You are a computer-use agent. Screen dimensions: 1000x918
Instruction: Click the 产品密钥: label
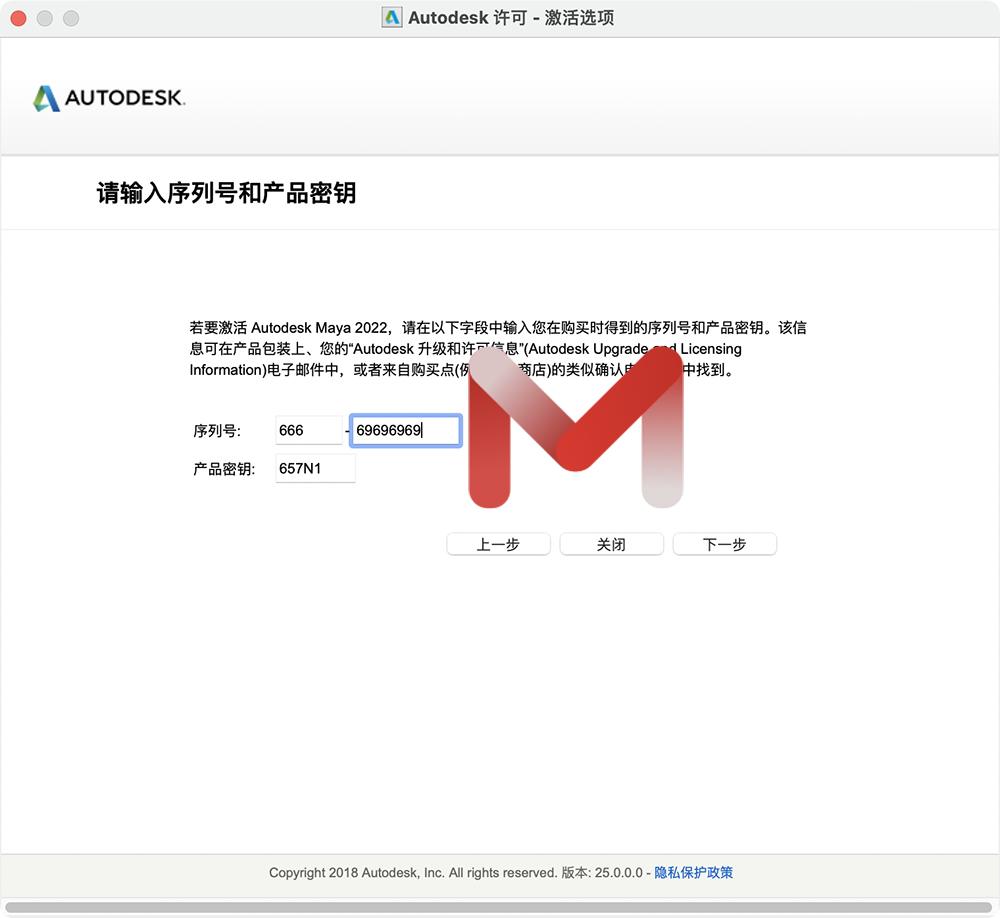pos(224,469)
